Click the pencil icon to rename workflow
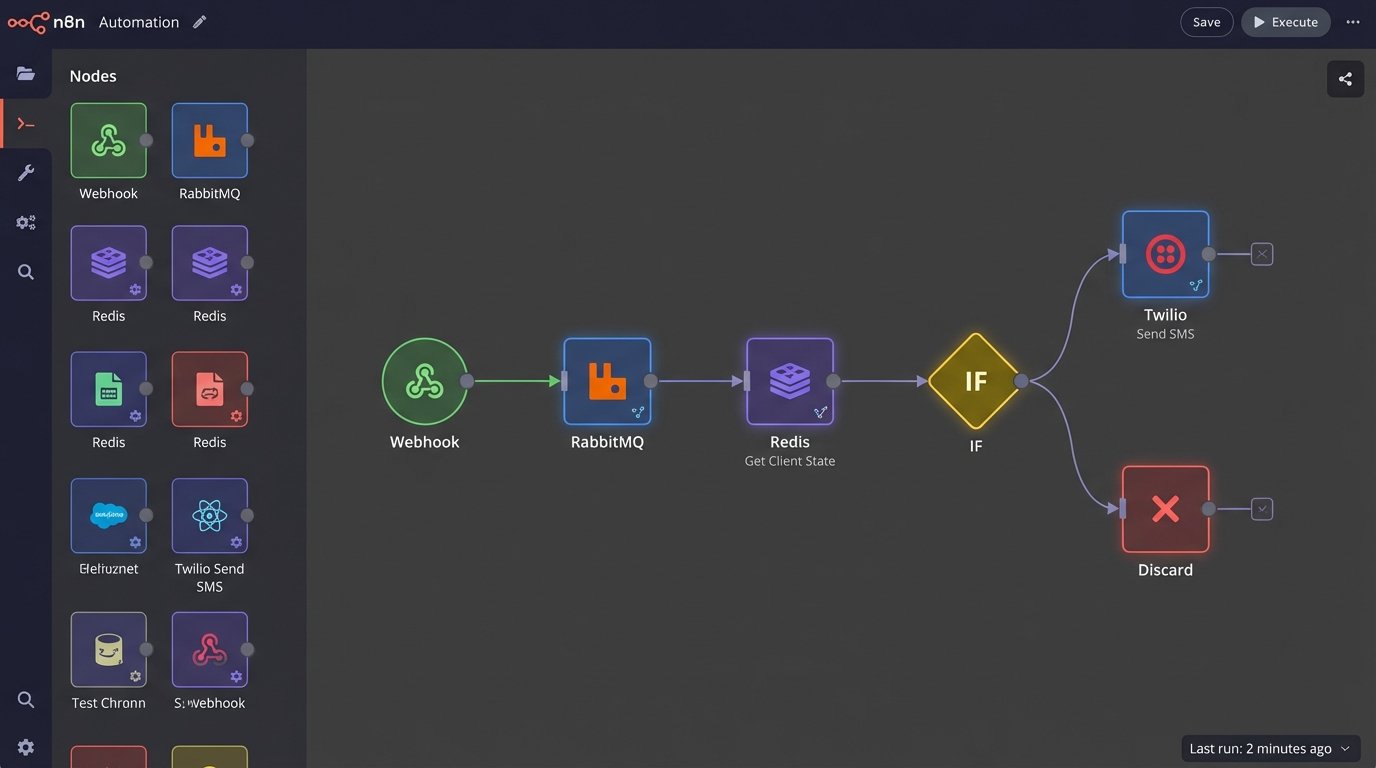 200,22
